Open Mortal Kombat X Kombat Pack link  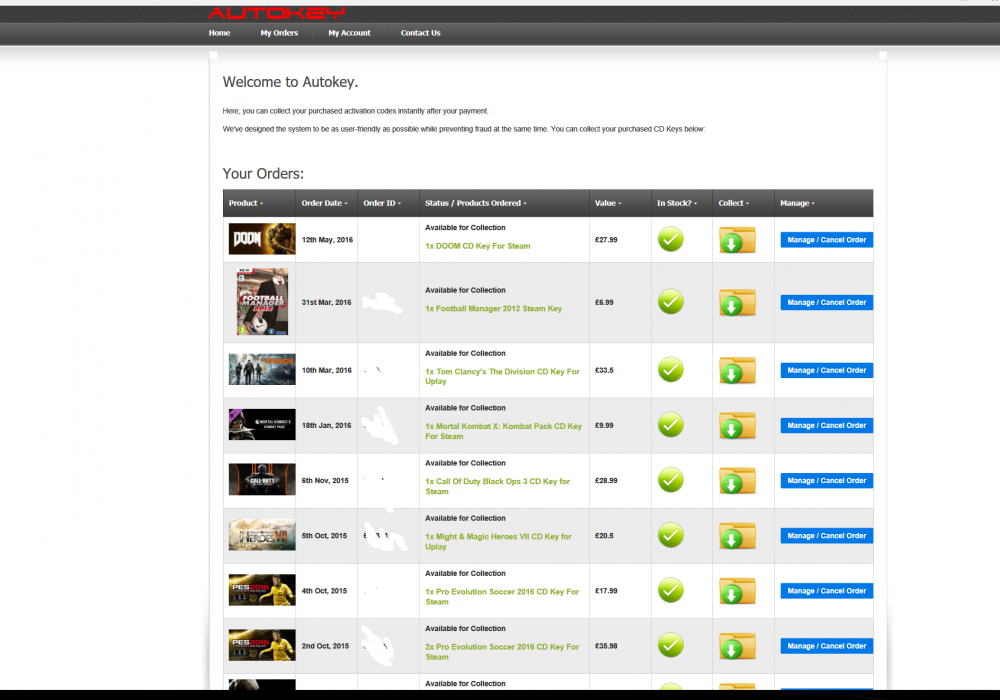(503, 431)
